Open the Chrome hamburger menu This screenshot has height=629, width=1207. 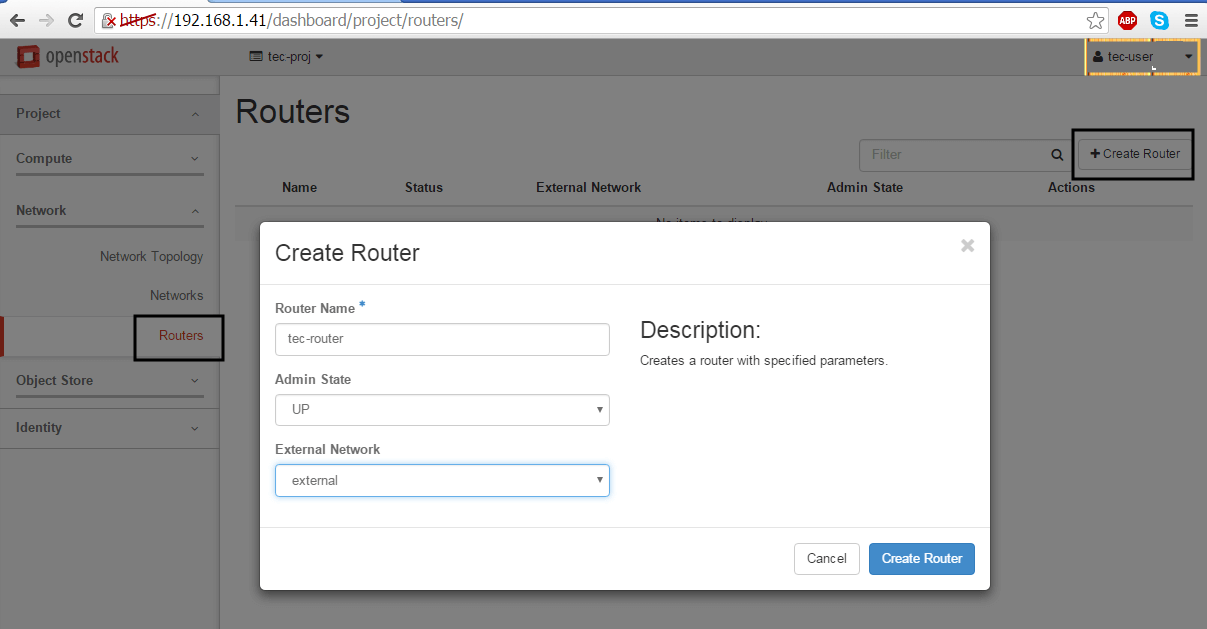[x=1191, y=20]
